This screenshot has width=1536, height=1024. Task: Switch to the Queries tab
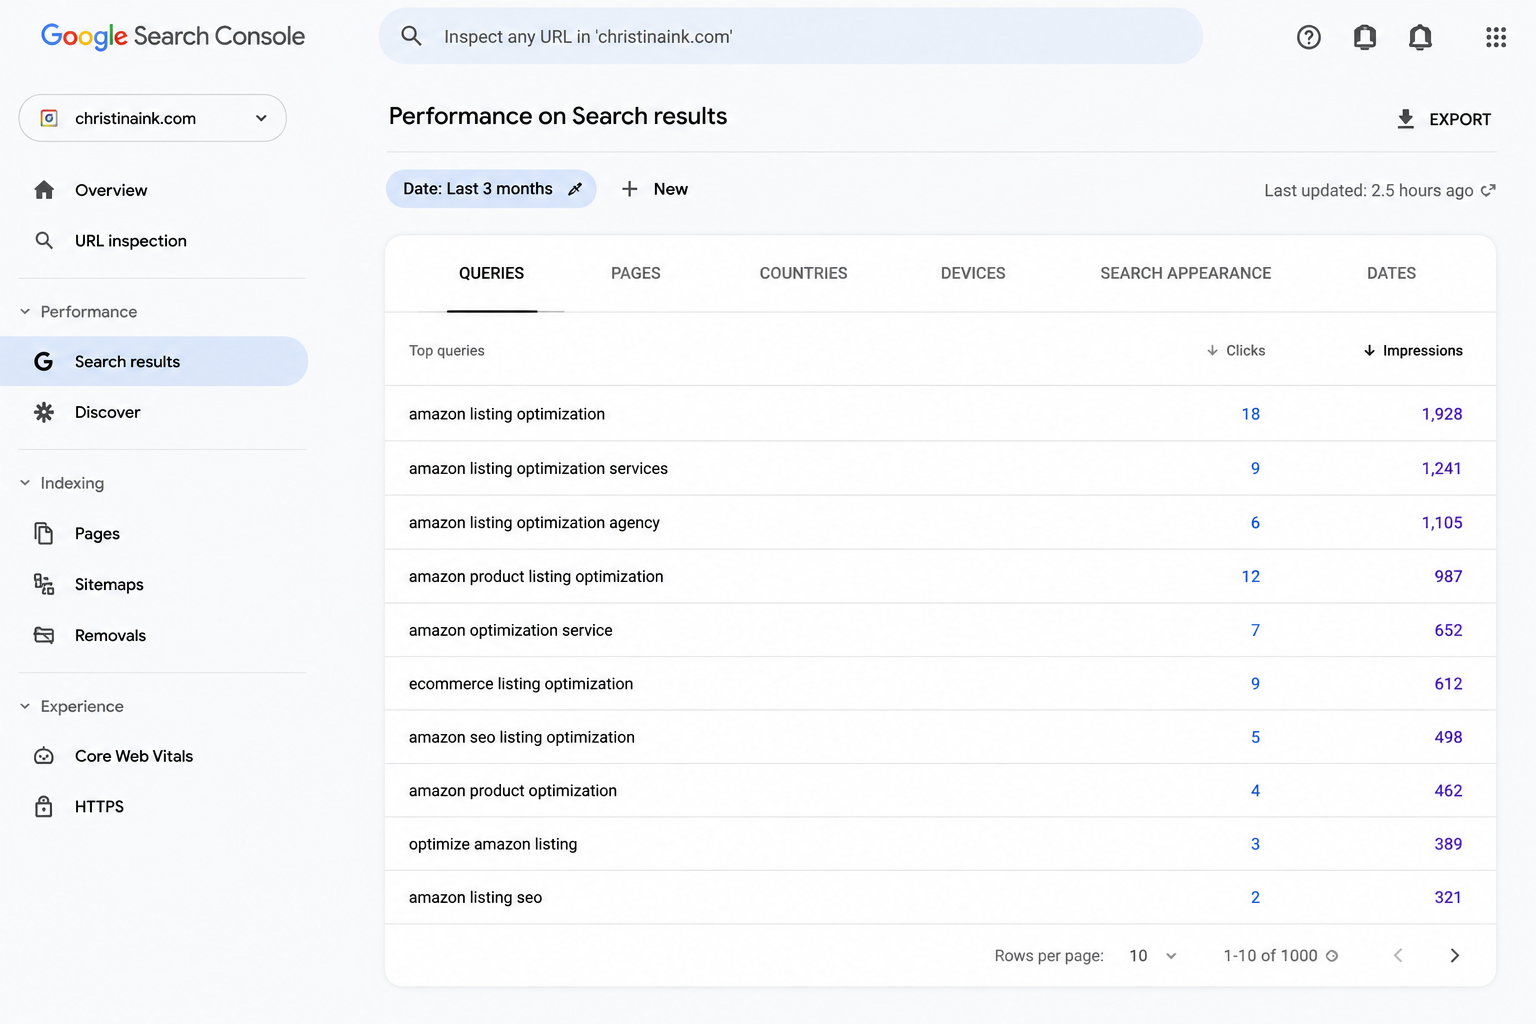pos(491,273)
